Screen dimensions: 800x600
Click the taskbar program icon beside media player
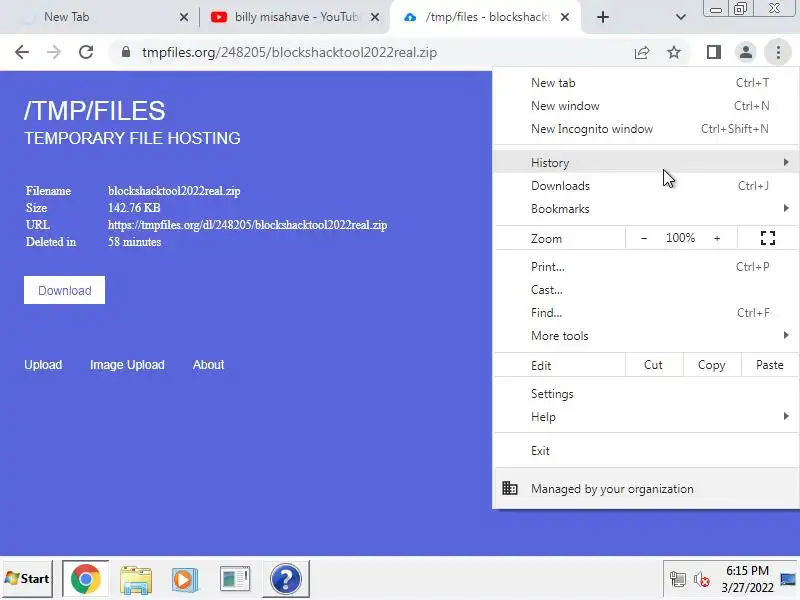tap(235, 580)
